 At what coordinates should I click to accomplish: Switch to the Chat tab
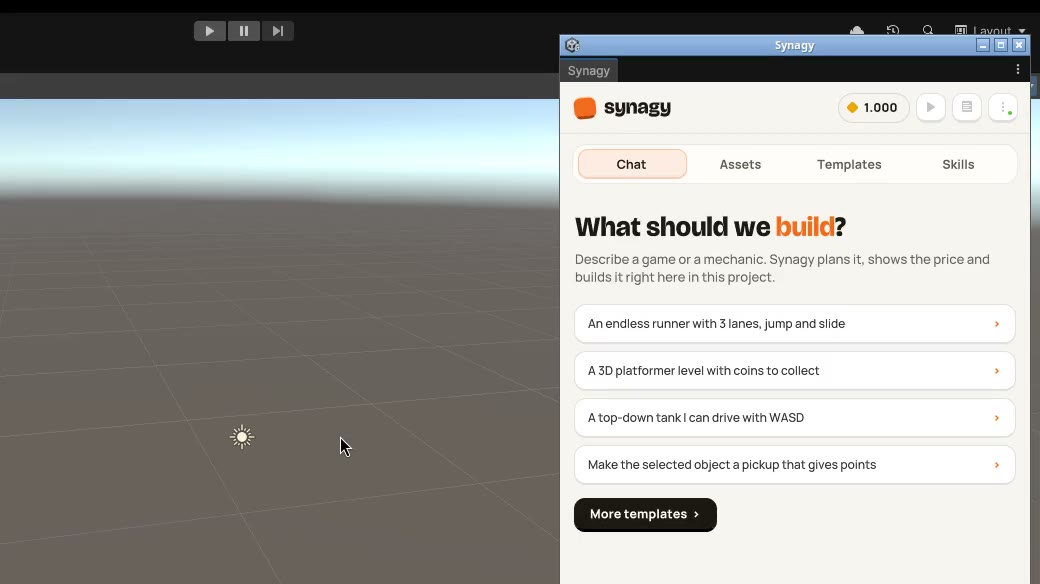[x=632, y=164]
